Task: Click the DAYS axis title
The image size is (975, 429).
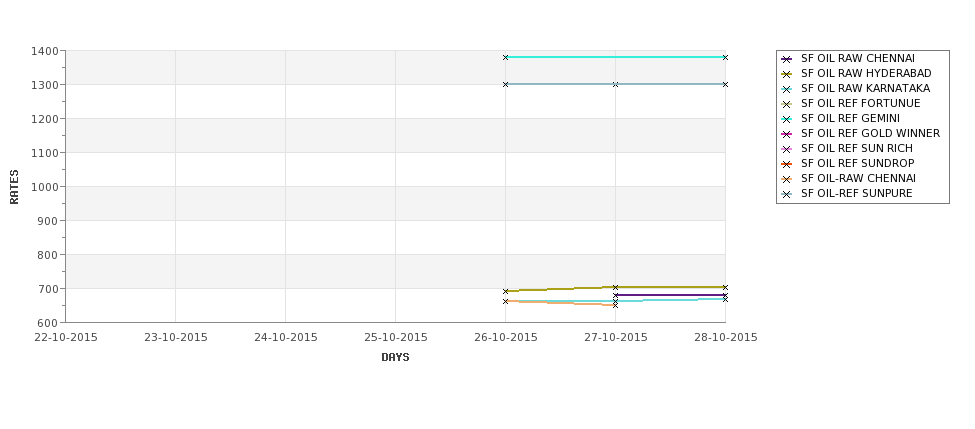Action: (x=395, y=358)
